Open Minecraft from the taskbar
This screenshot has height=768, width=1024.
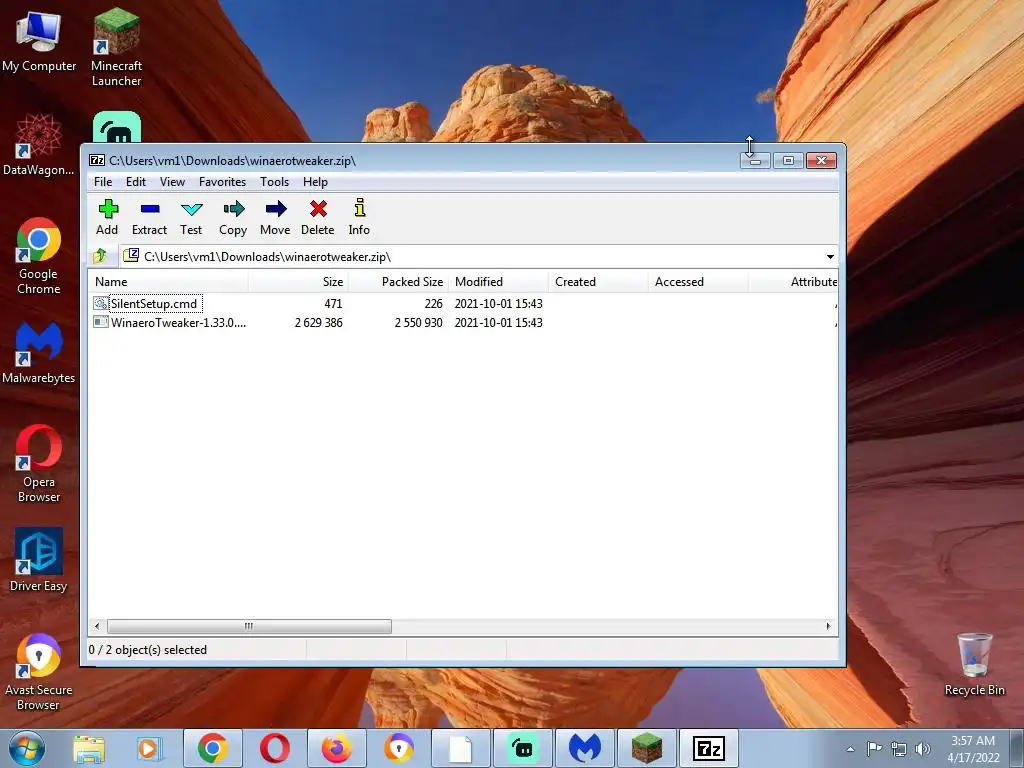(x=647, y=748)
